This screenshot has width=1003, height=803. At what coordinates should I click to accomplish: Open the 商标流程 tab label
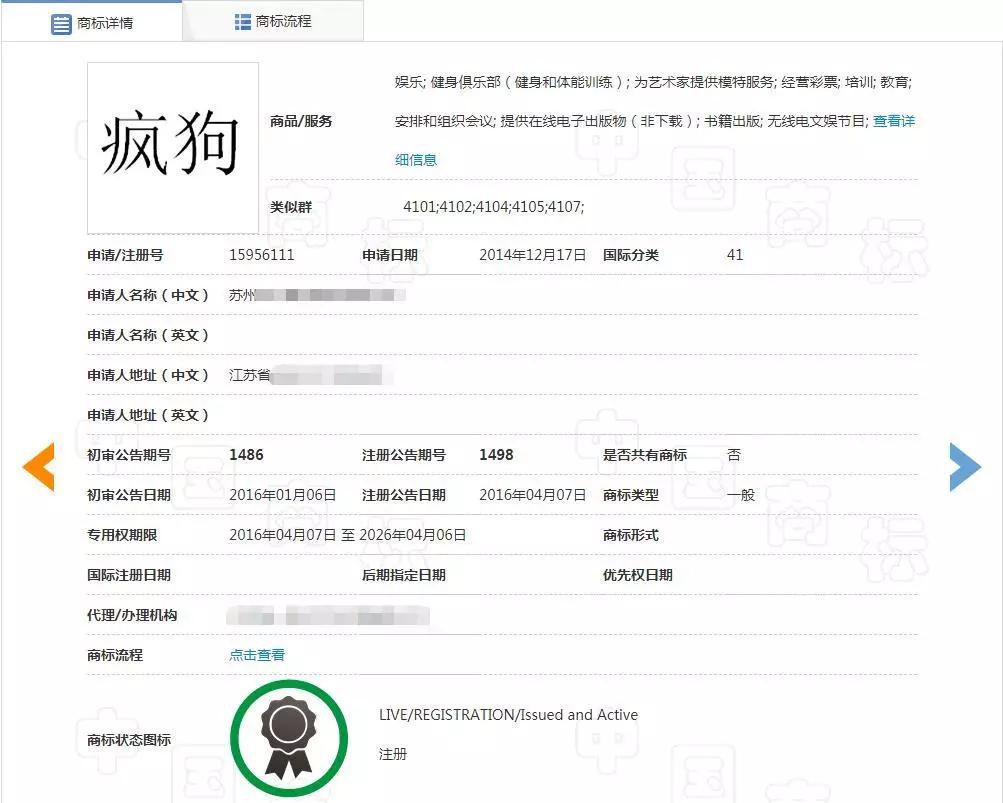pyautogui.click(x=283, y=22)
